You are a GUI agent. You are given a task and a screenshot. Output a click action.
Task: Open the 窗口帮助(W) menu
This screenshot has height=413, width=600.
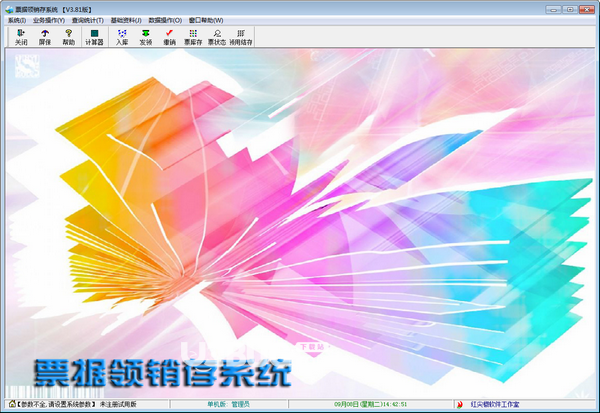click(x=206, y=20)
